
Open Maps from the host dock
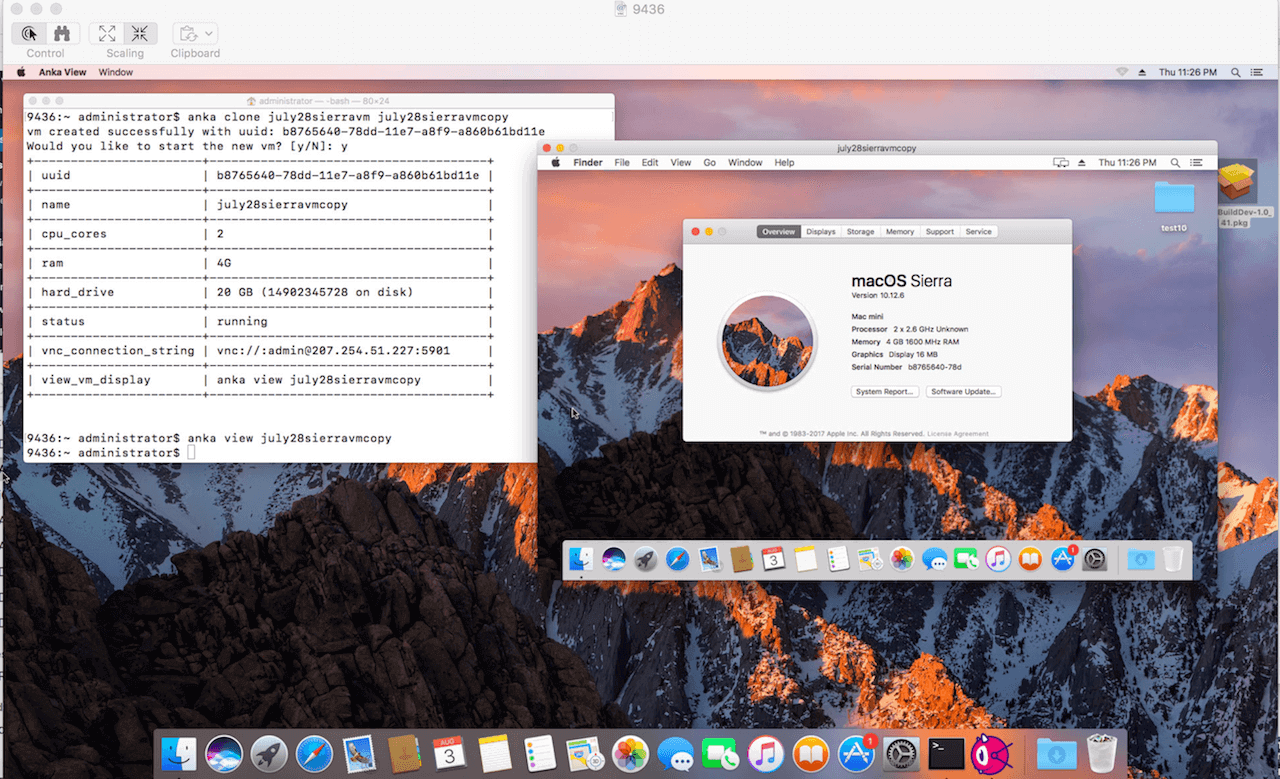point(584,753)
